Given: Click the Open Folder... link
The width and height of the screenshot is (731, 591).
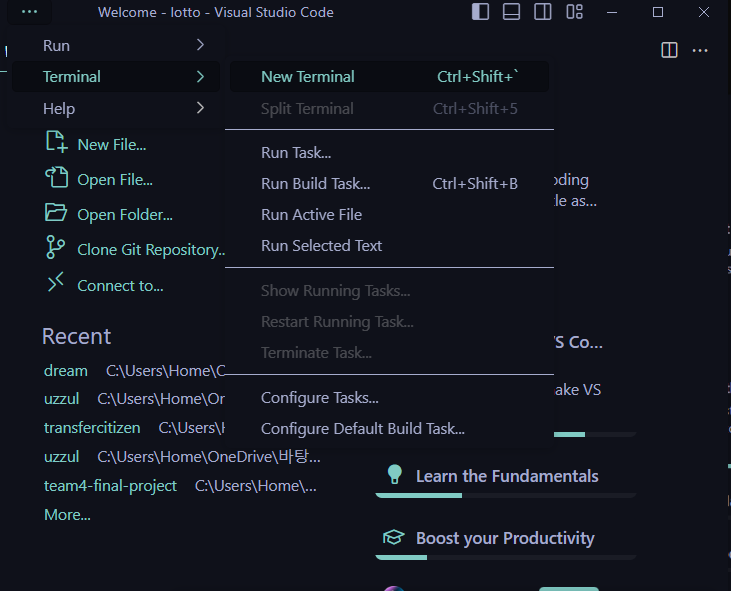Looking at the screenshot, I should (x=125, y=214).
